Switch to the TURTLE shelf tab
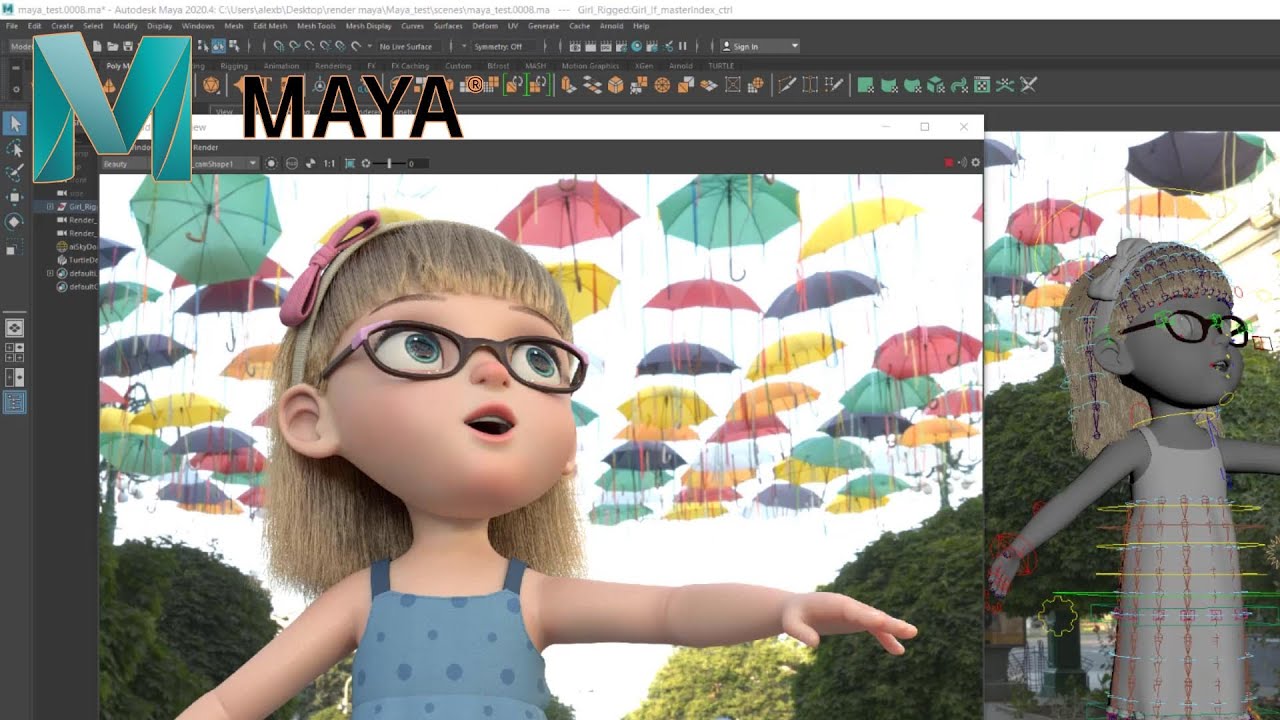Screen dimensions: 1280x720 (x=720, y=66)
